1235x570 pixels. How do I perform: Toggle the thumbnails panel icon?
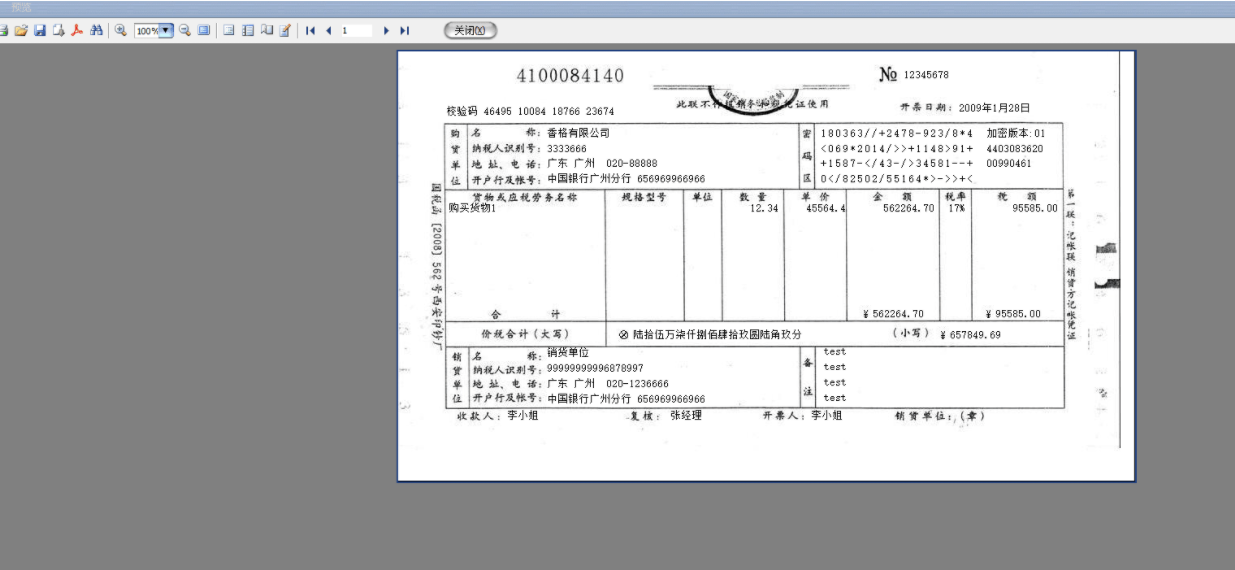(248, 31)
